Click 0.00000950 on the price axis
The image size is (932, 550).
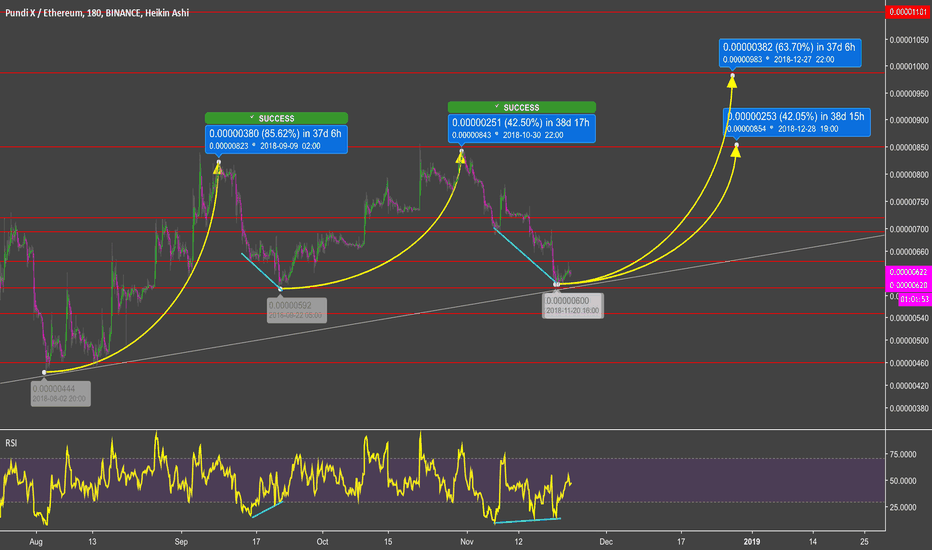(909, 93)
